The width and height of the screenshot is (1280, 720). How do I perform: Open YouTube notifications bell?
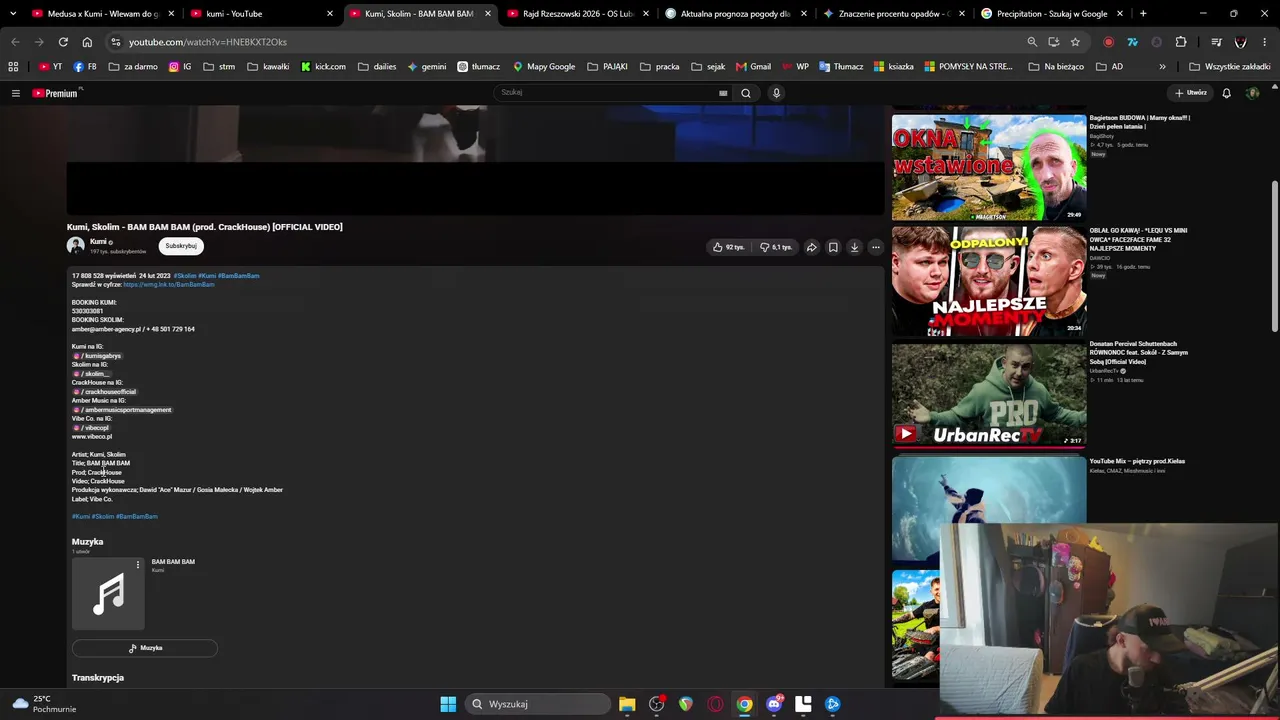point(1227,93)
